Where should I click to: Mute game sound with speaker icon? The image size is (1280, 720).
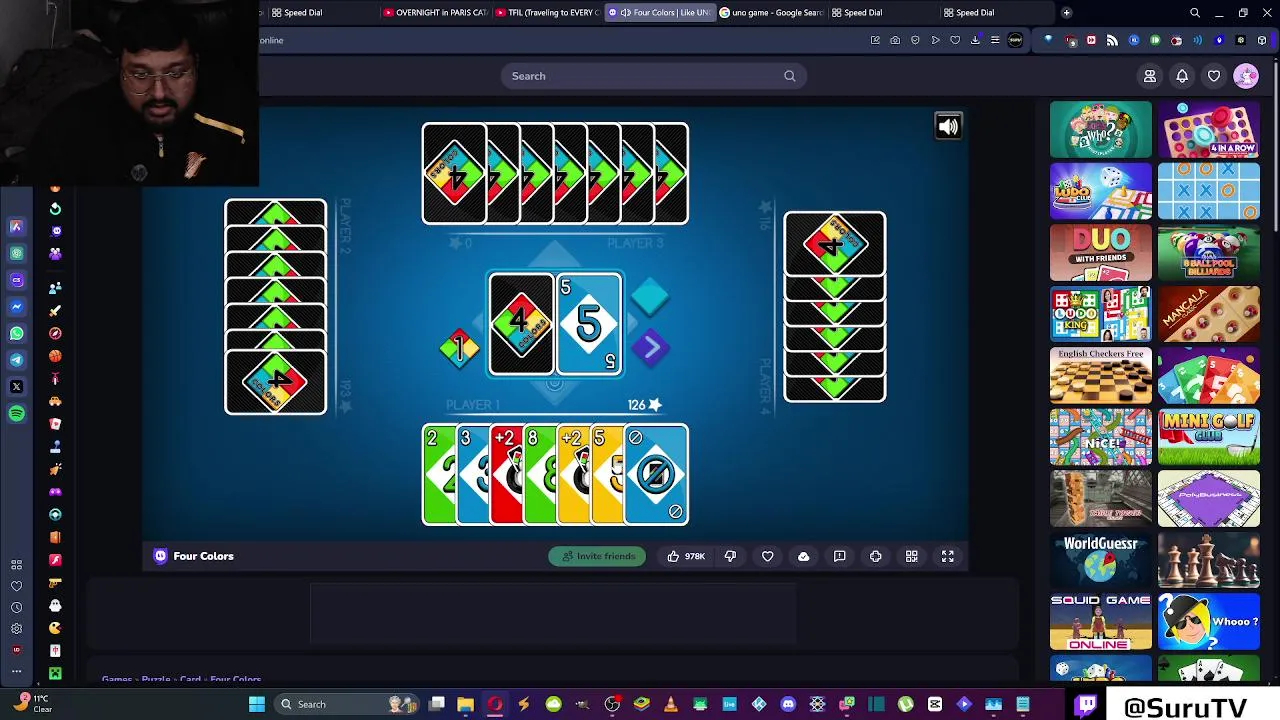click(948, 126)
